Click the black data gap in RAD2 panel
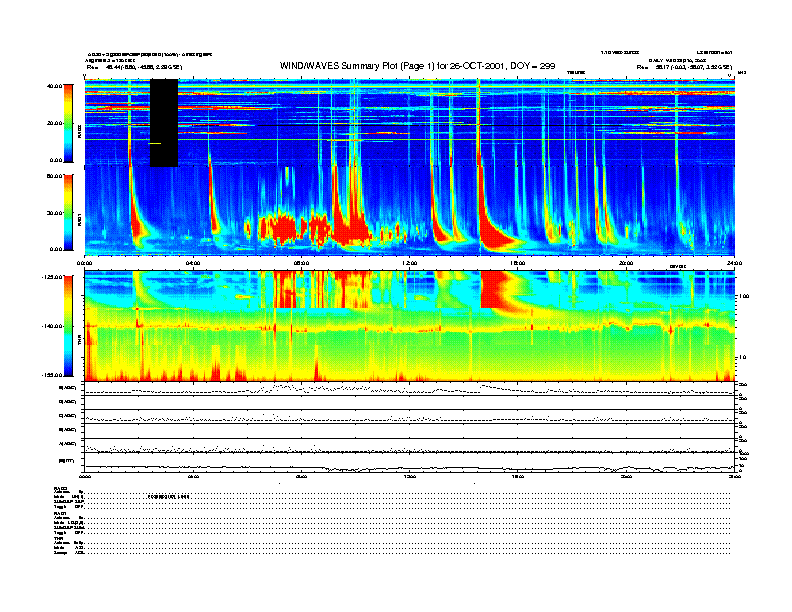 coord(164,123)
